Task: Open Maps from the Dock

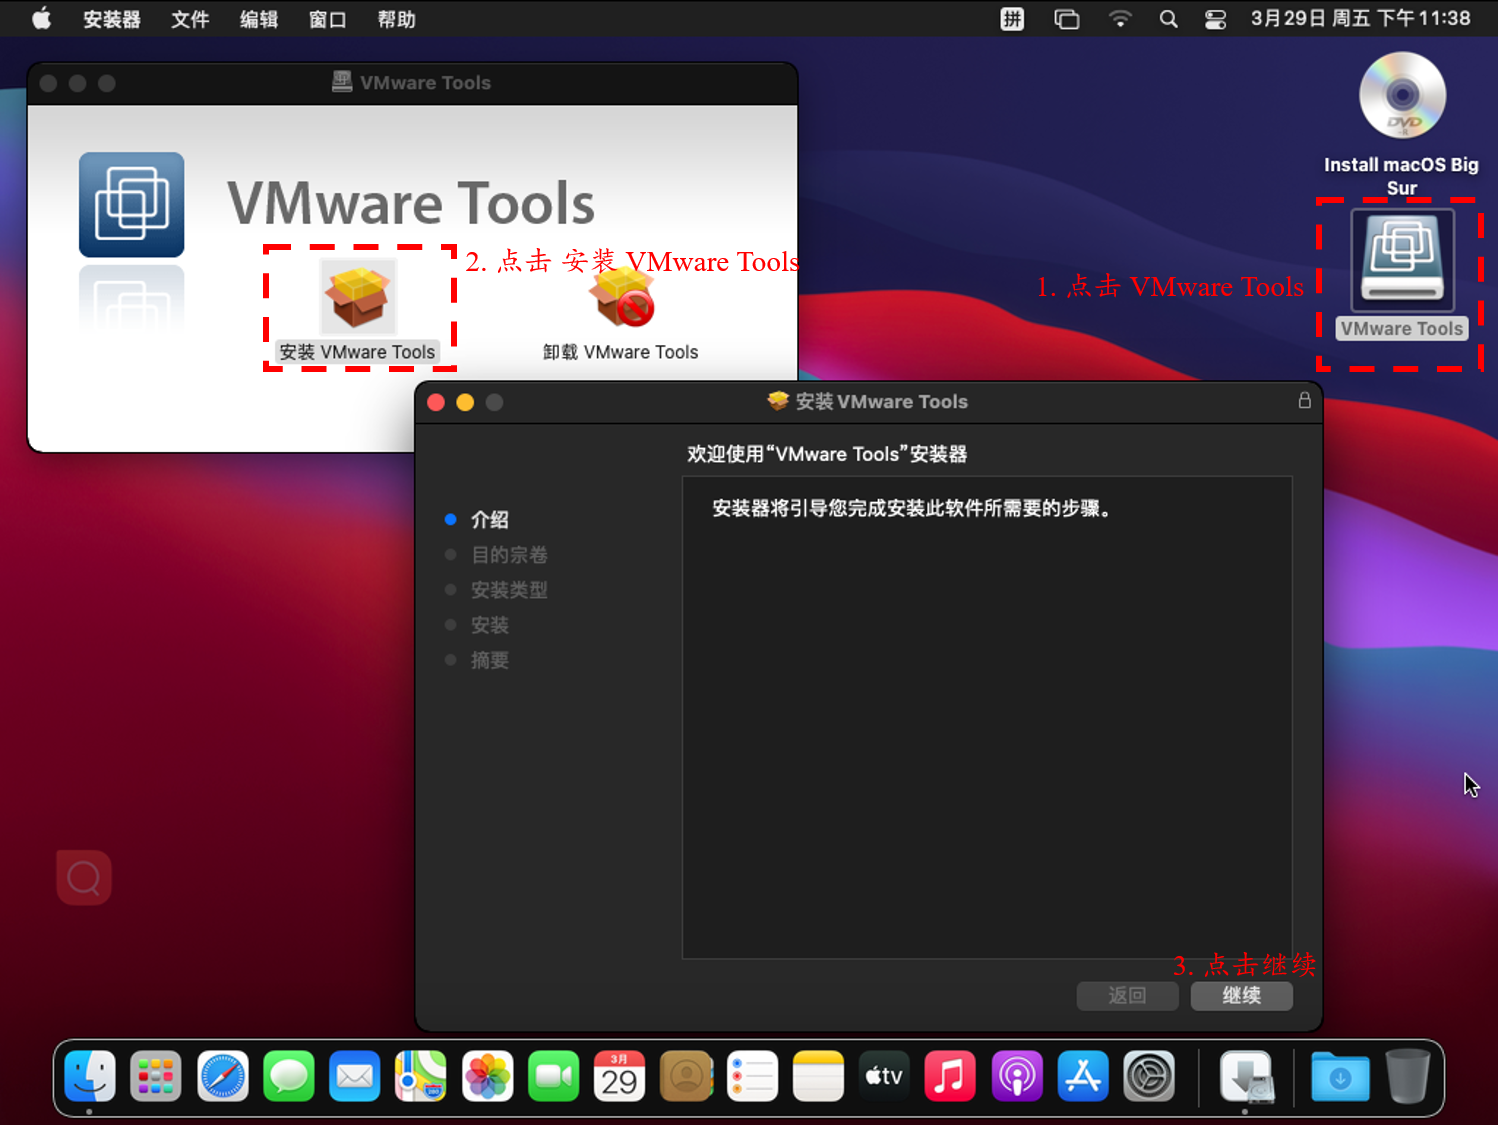Action: [421, 1076]
